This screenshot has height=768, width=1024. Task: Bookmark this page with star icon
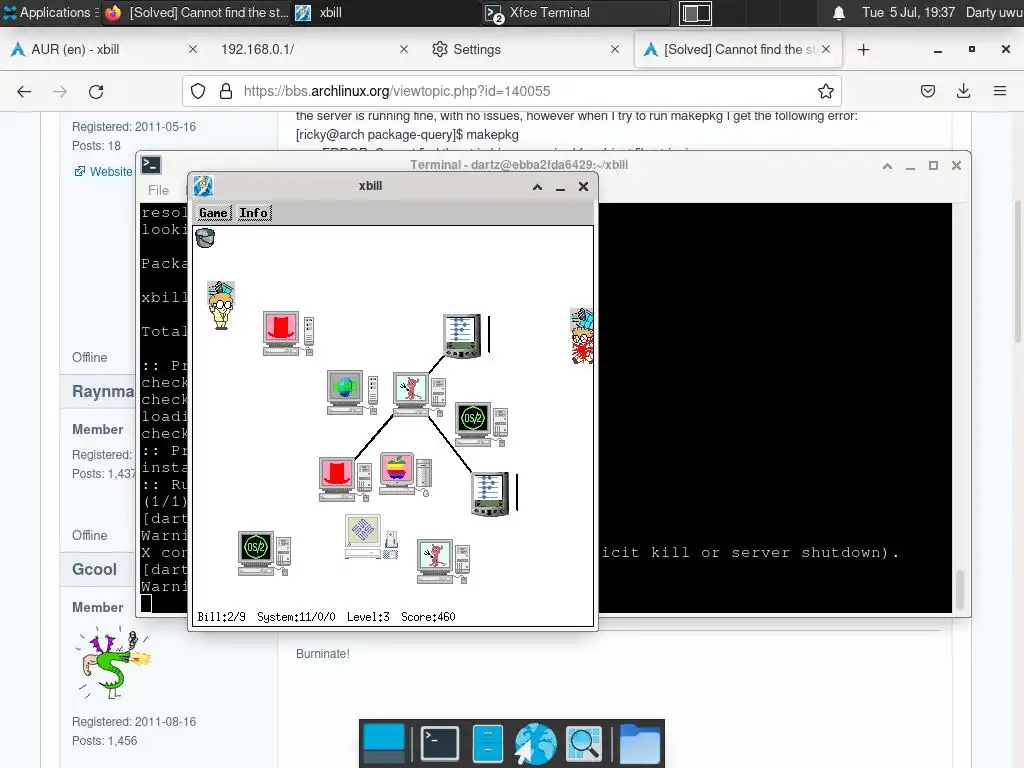click(825, 91)
